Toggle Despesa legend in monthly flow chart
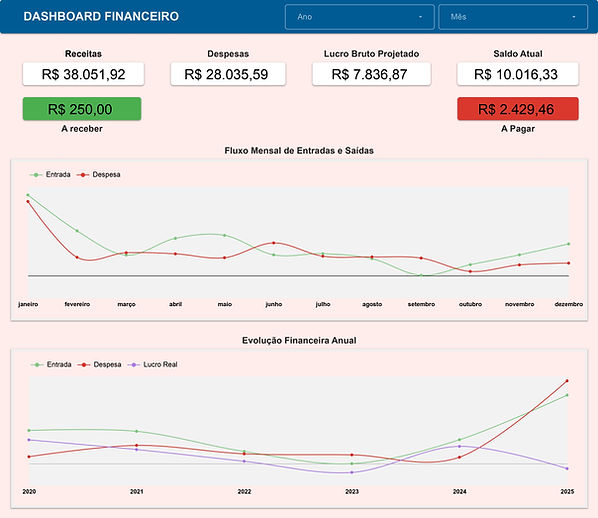Viewport: 598px width, 518px height. (99, 175)
